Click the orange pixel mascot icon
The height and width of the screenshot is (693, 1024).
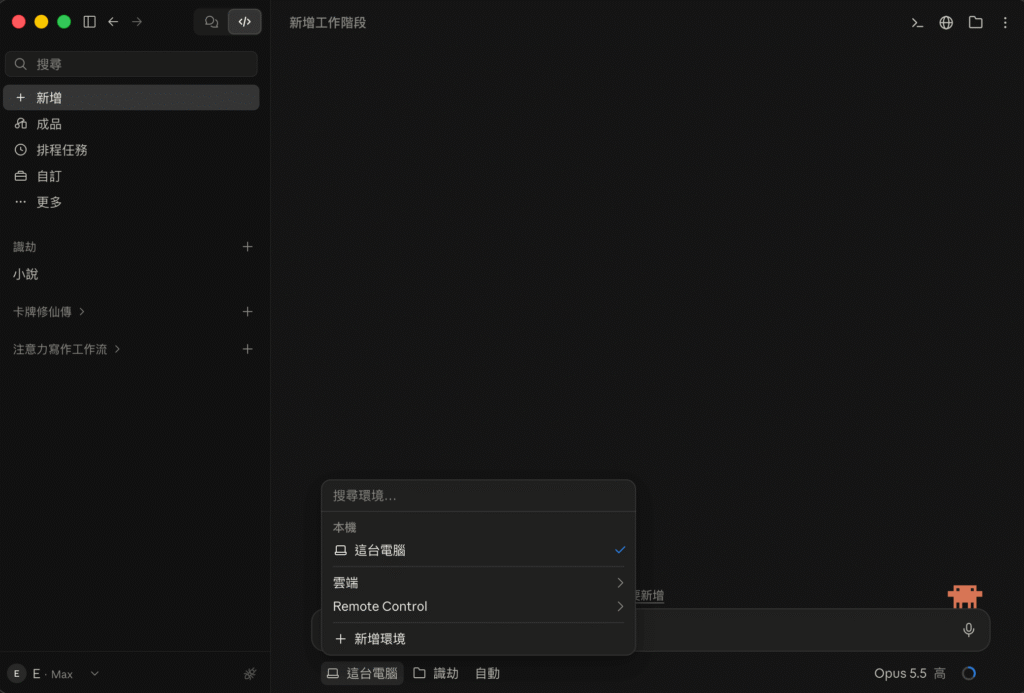pyautogui.click(x=965, y=596)
